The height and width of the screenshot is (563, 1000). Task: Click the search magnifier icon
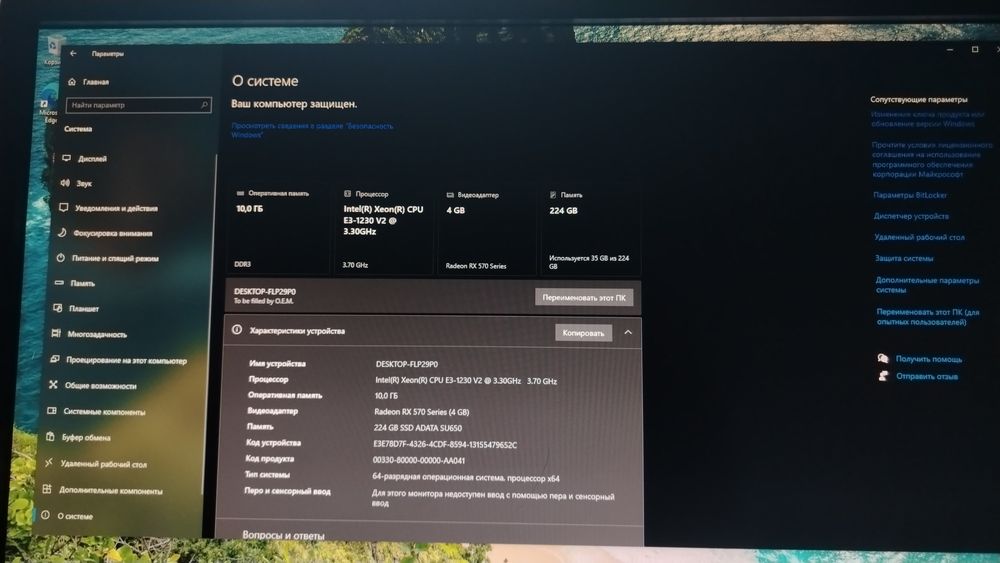[x=205, y=105]
